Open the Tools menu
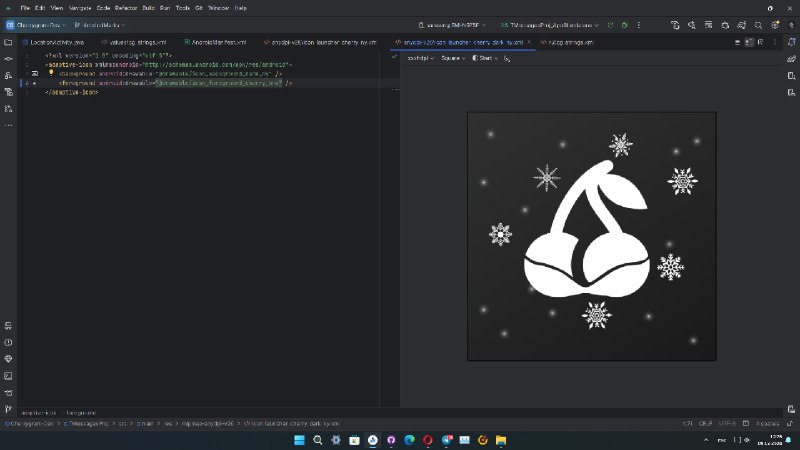This screenshot has width=800, height=450. click(183, 8)
